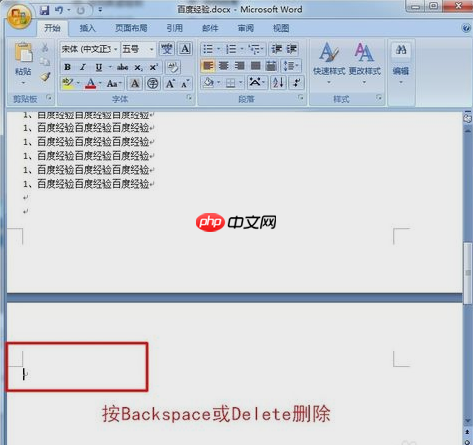Click the Office button

[x=19, y=17]
